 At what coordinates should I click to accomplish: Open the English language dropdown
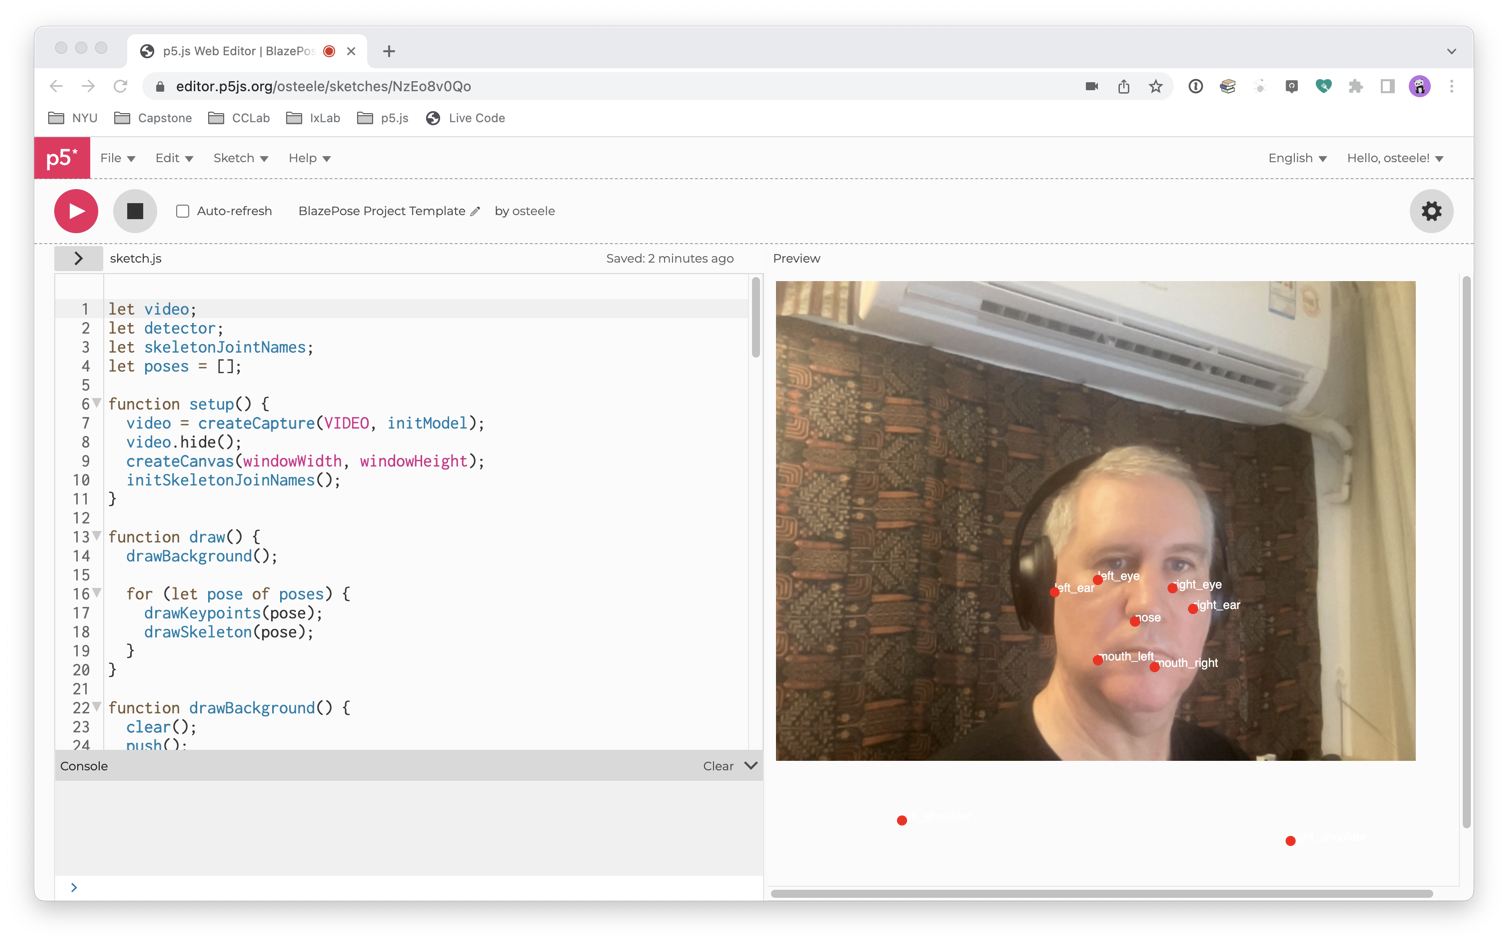pyautogui.click(x=1297, y=158)
